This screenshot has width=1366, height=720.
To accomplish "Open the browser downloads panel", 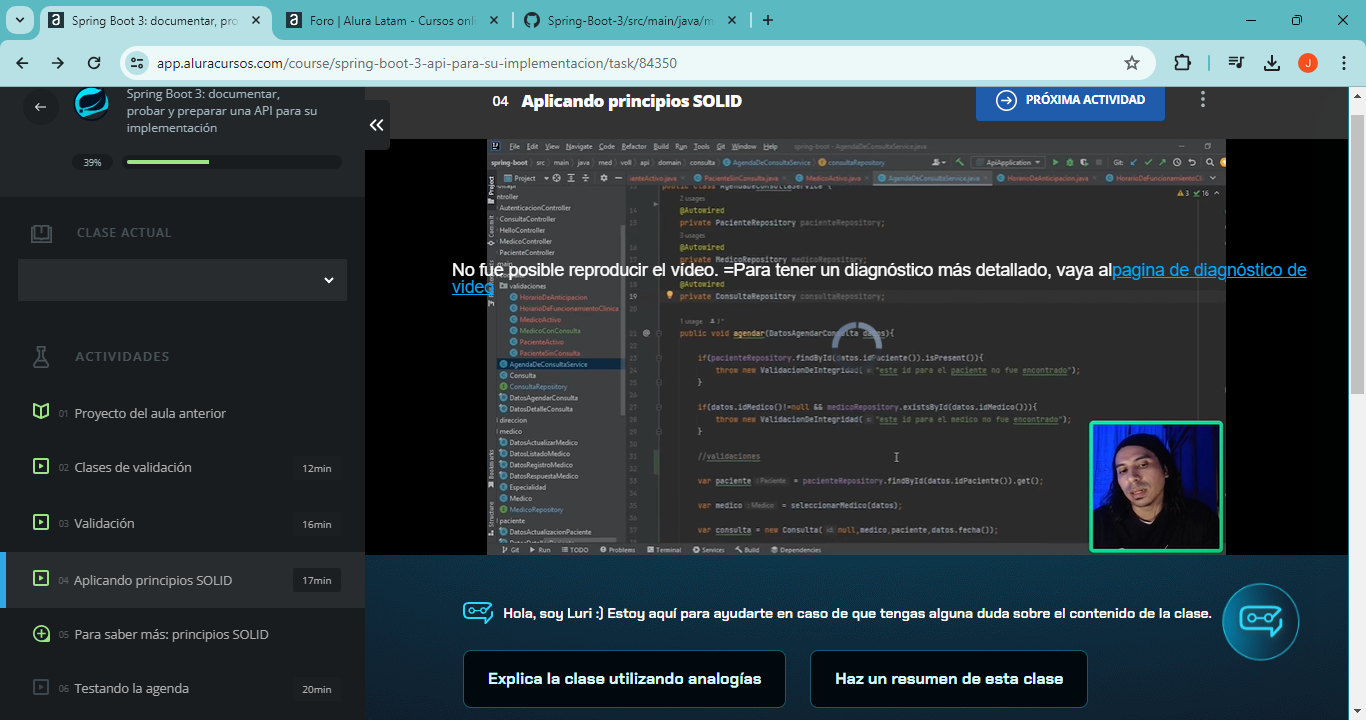I will 1272,63.
